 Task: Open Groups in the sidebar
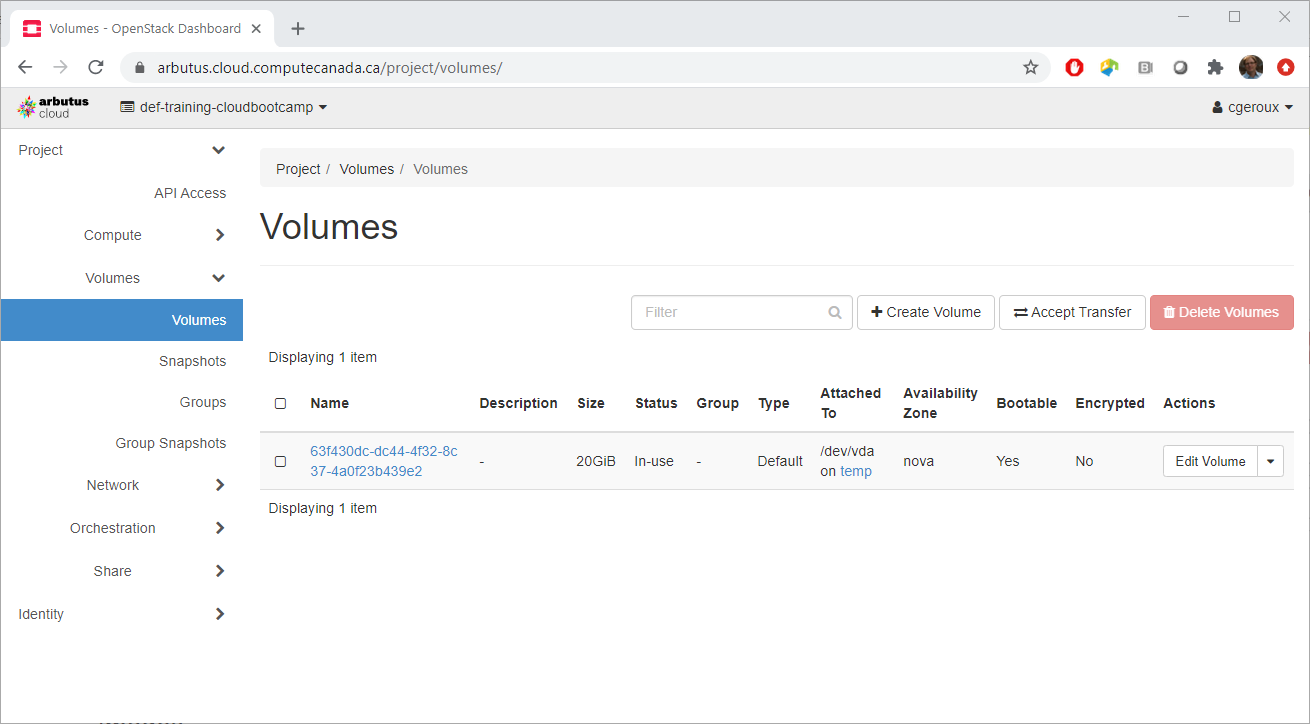(x=203, y=402)
